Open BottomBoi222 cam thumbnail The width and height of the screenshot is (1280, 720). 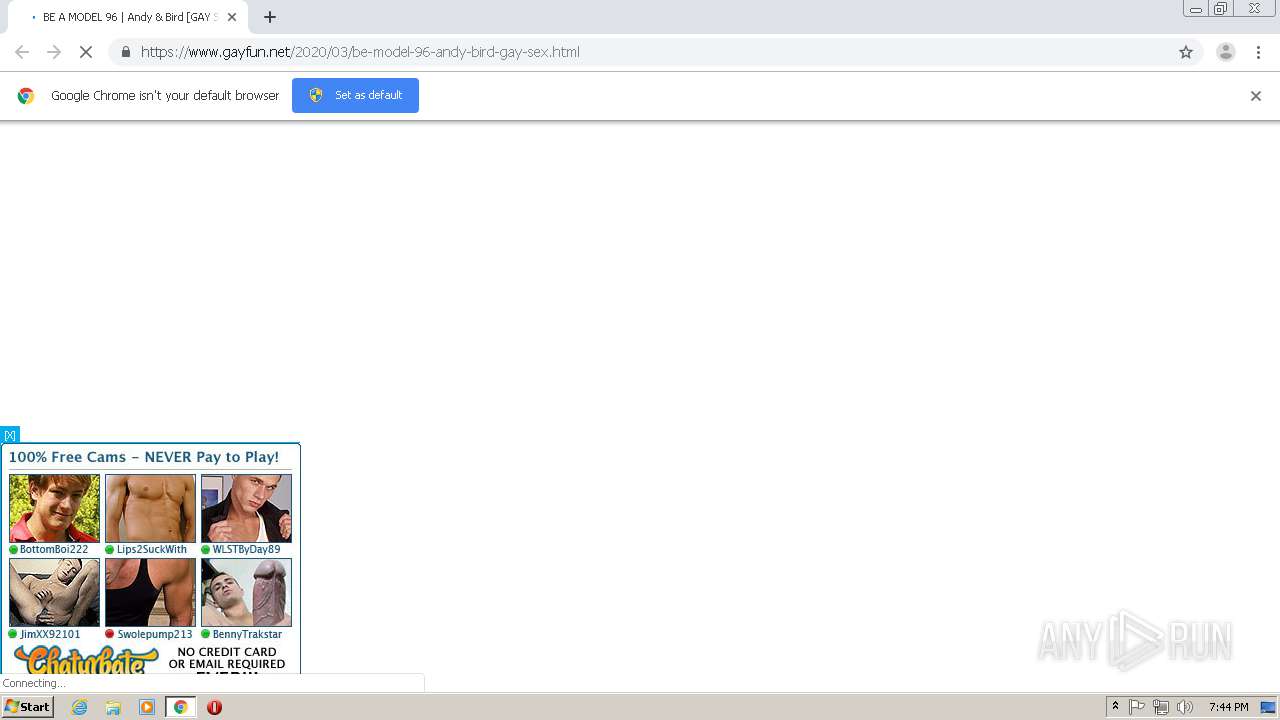[x=54, y=508]
